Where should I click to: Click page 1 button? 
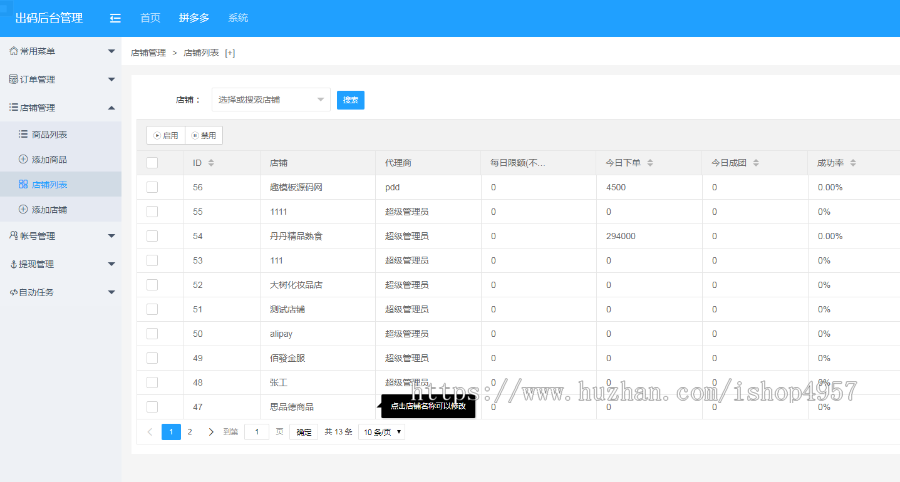pos(171,432)
